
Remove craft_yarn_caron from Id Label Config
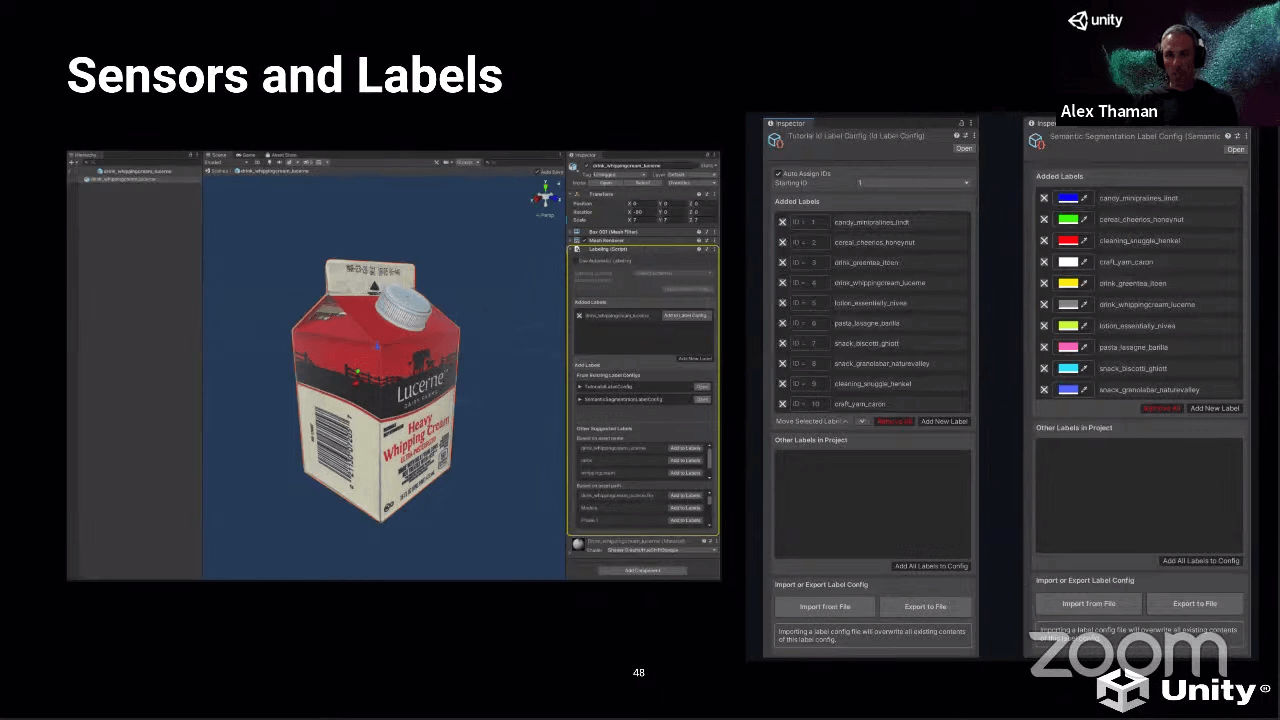pos(782,404)
